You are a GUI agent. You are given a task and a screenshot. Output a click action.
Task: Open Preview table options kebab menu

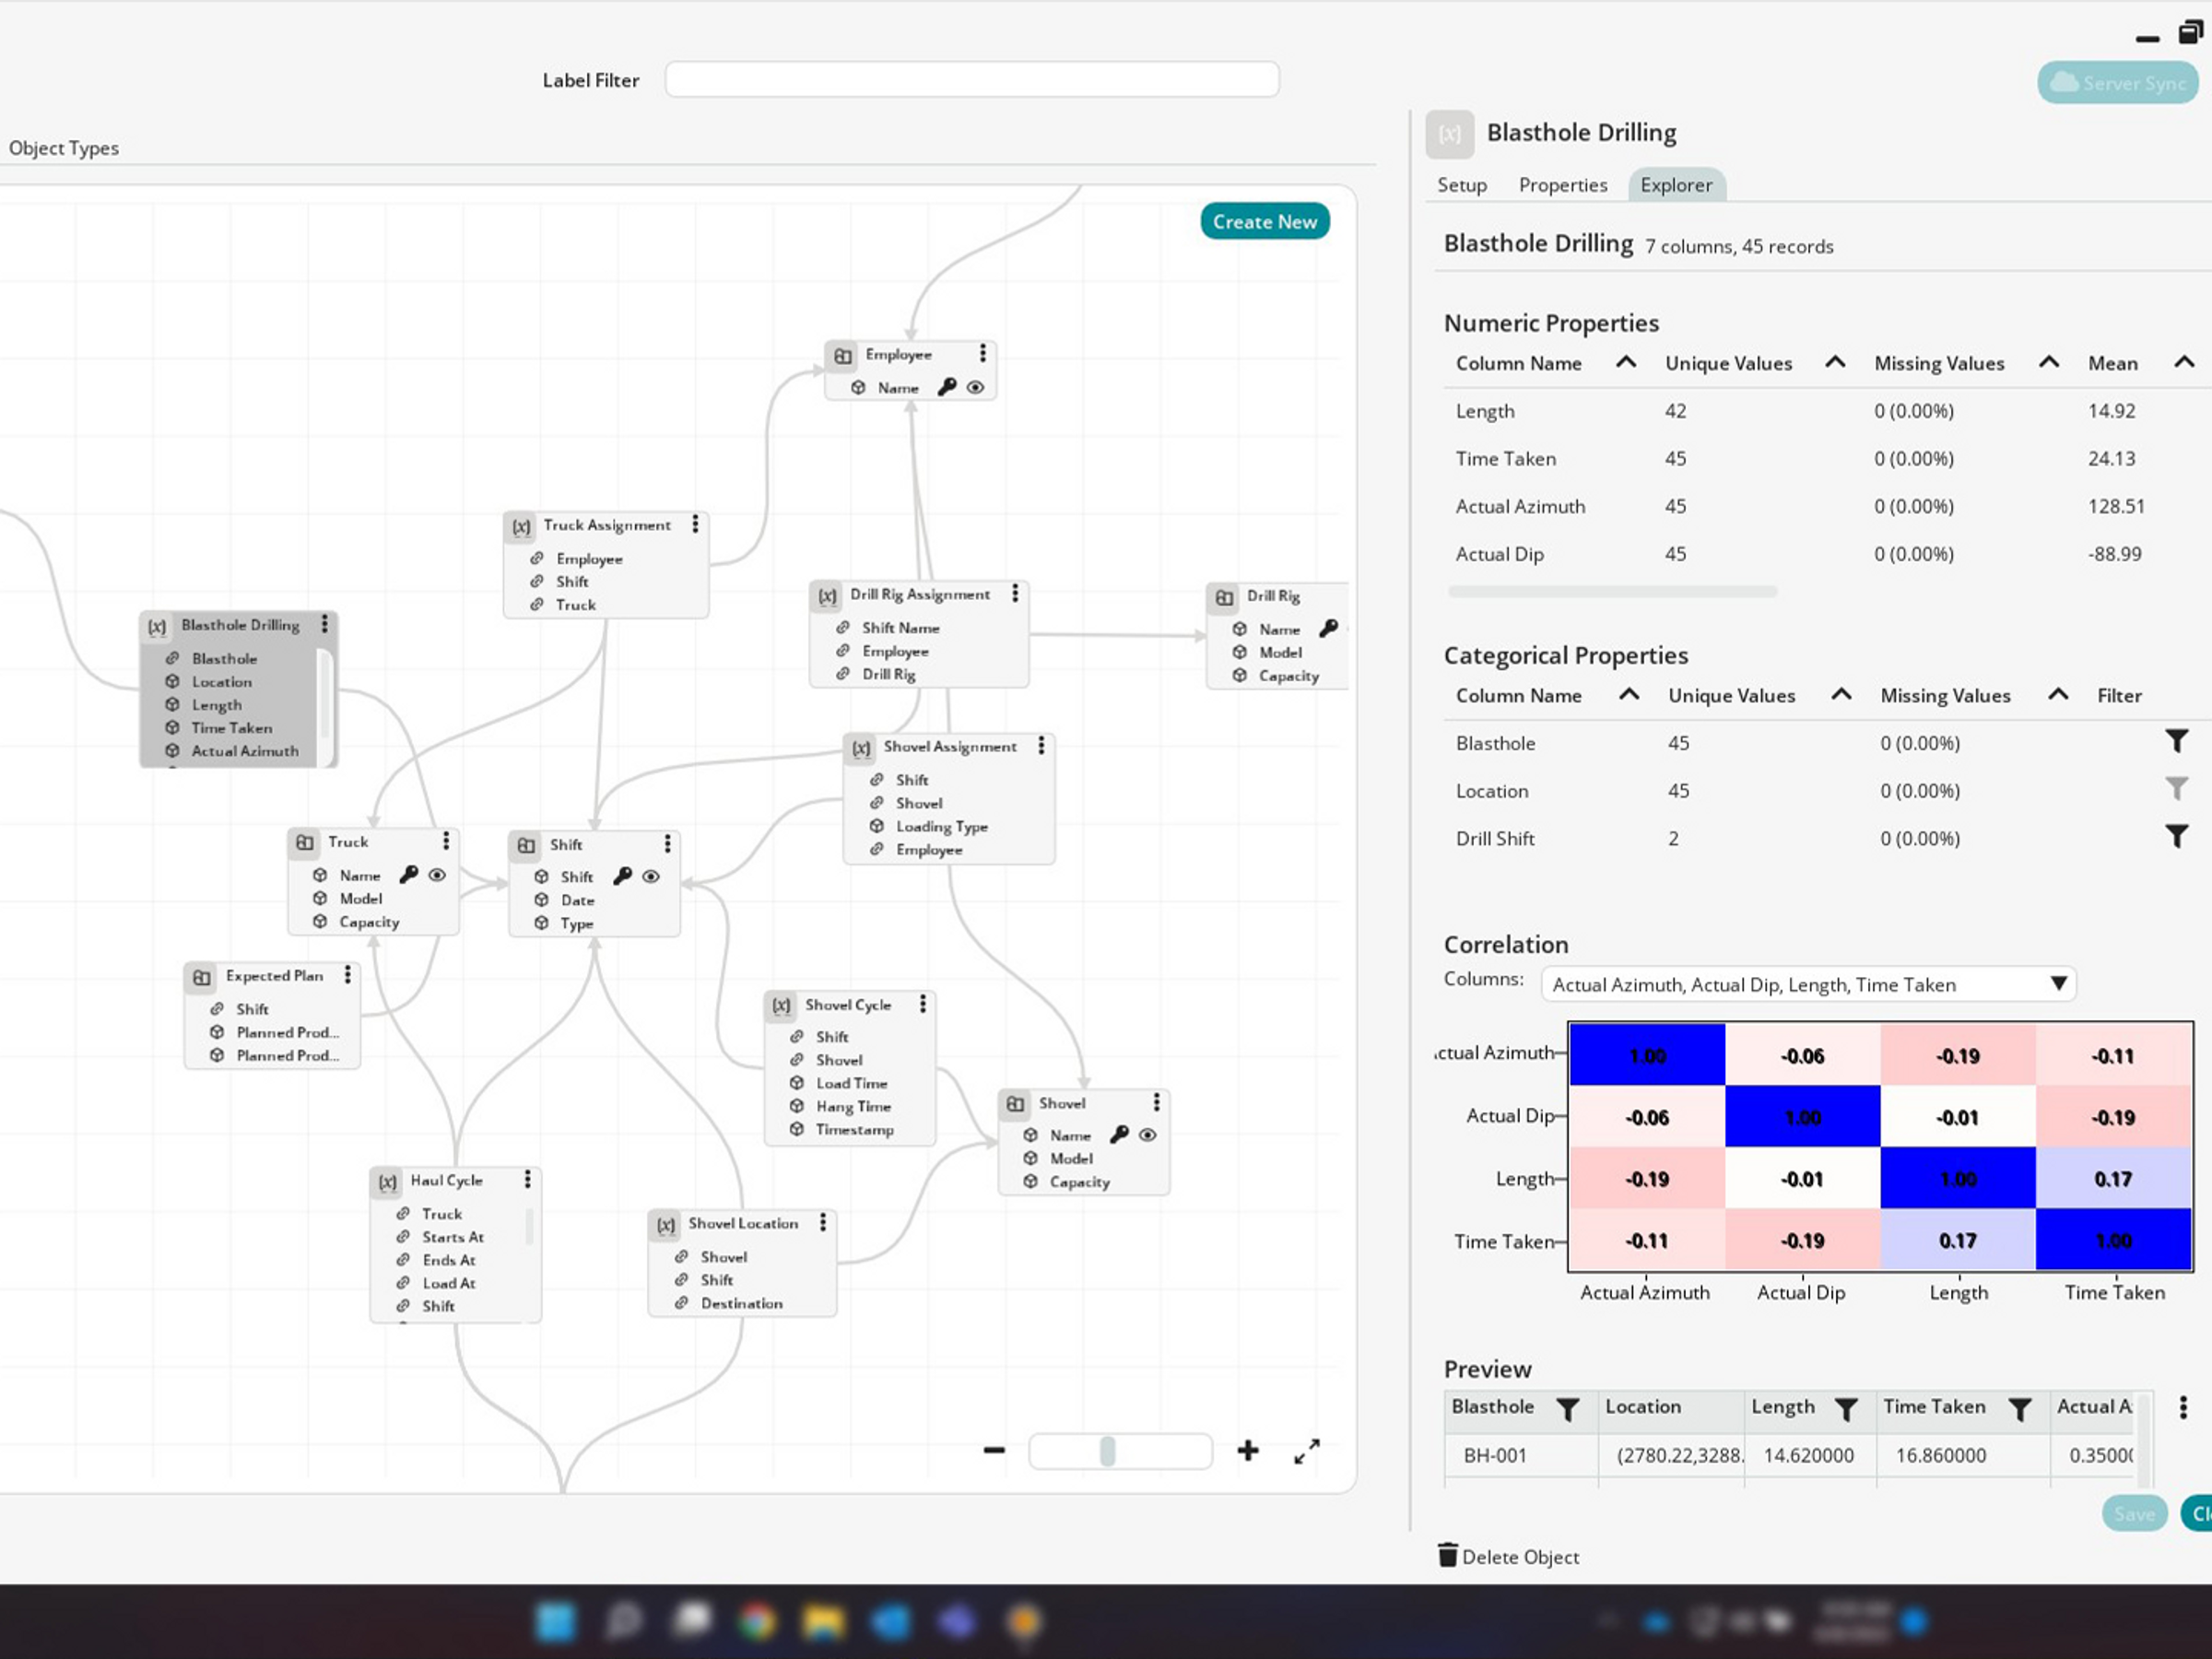(2183, 1408)
